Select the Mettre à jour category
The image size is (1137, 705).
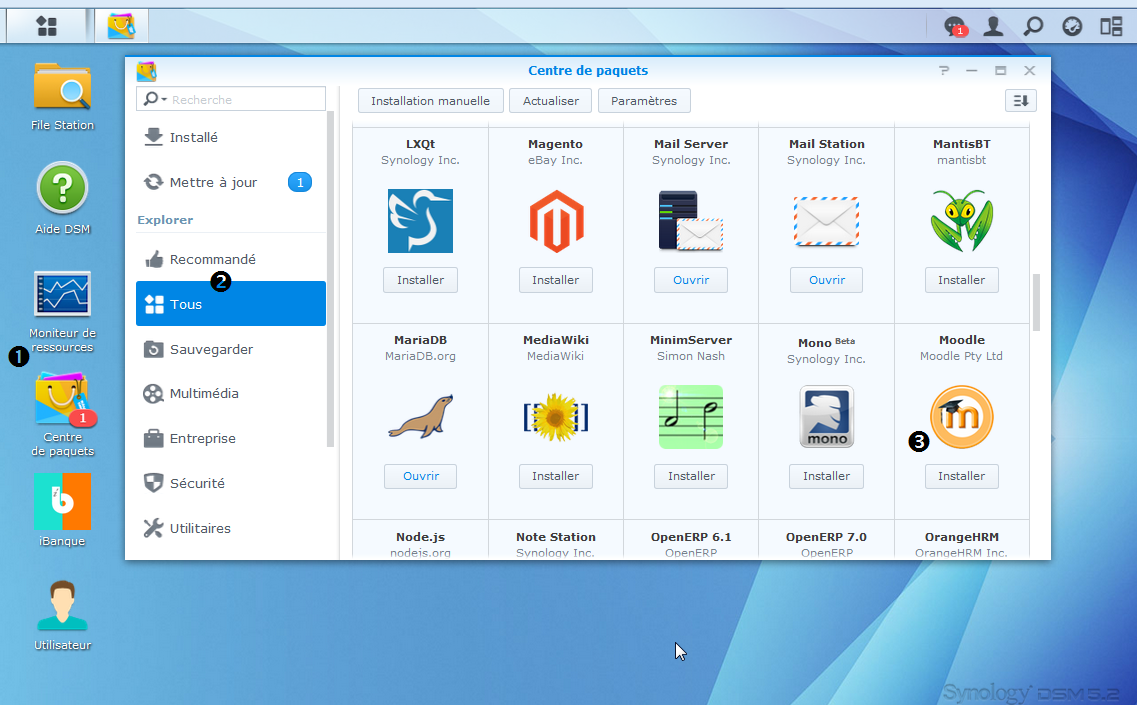click(231, 182)
